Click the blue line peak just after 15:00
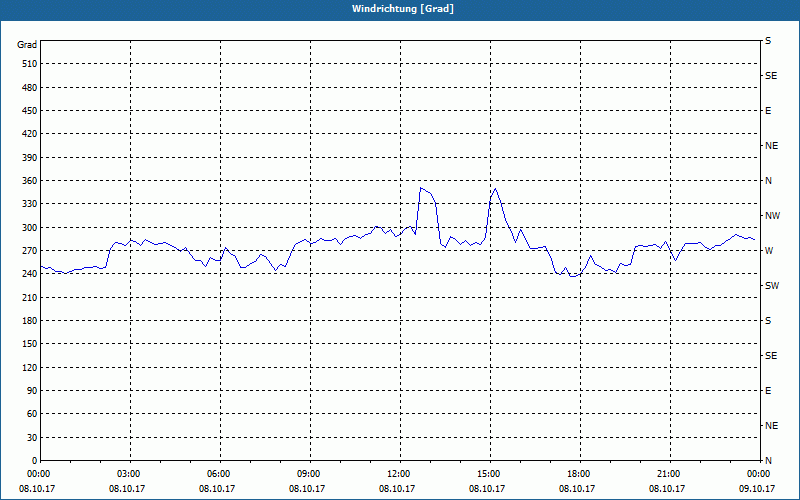Screen dimensions: 800x500 [x=495, y=189]
